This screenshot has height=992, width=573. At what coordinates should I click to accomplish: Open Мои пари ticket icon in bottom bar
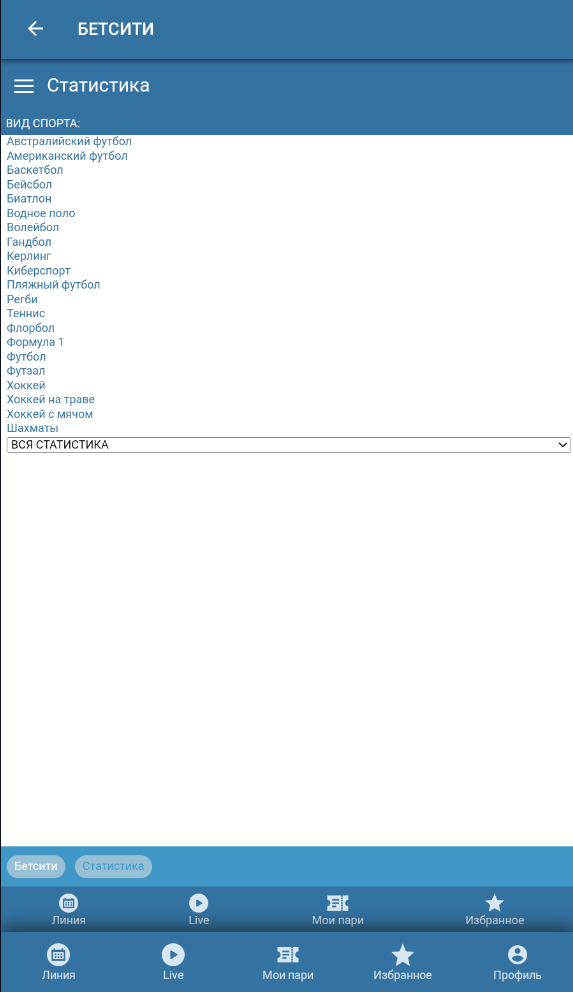coord(288,955)
